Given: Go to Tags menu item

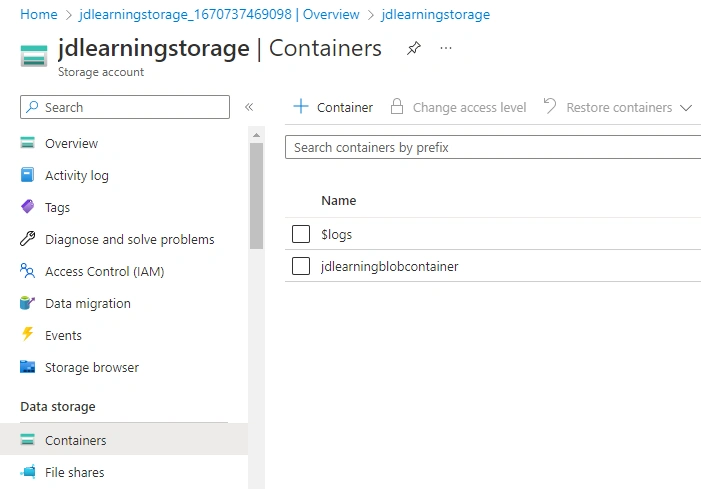Looking at the screenshot, I should pos(57,208).
